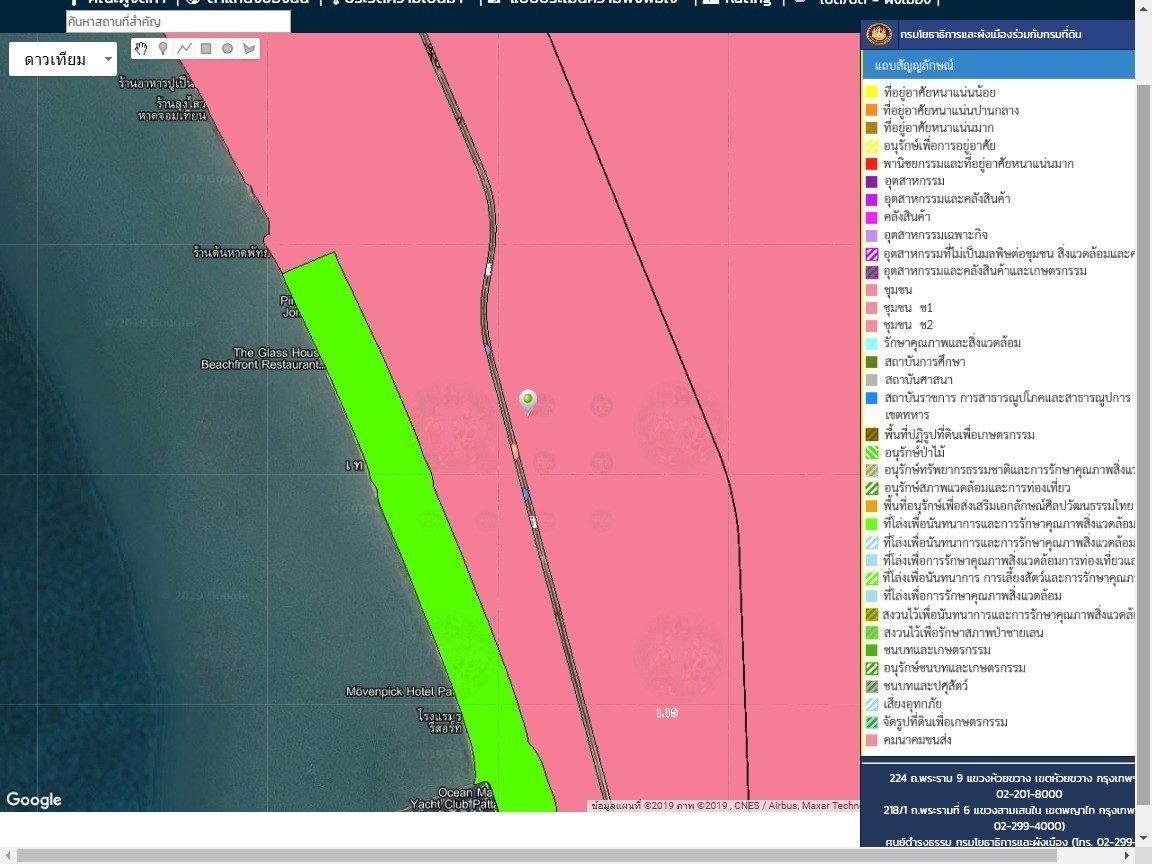The image size is (1152, 864).
Task: Click the cyan รักษาคุณภาพและสิ่งแวดล้อม swatch
Action: coord(871,343)
